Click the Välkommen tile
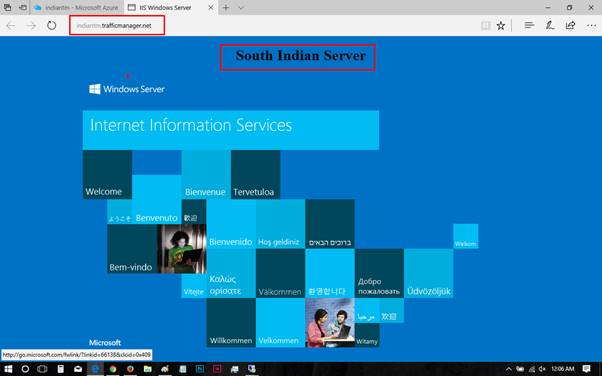 pos(280,273)
